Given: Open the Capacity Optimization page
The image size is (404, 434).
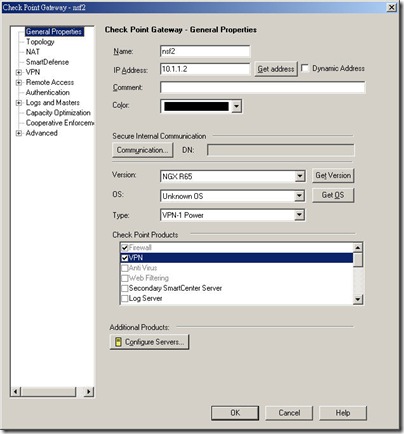Looking at the screenshot, I should pos(58,113).
